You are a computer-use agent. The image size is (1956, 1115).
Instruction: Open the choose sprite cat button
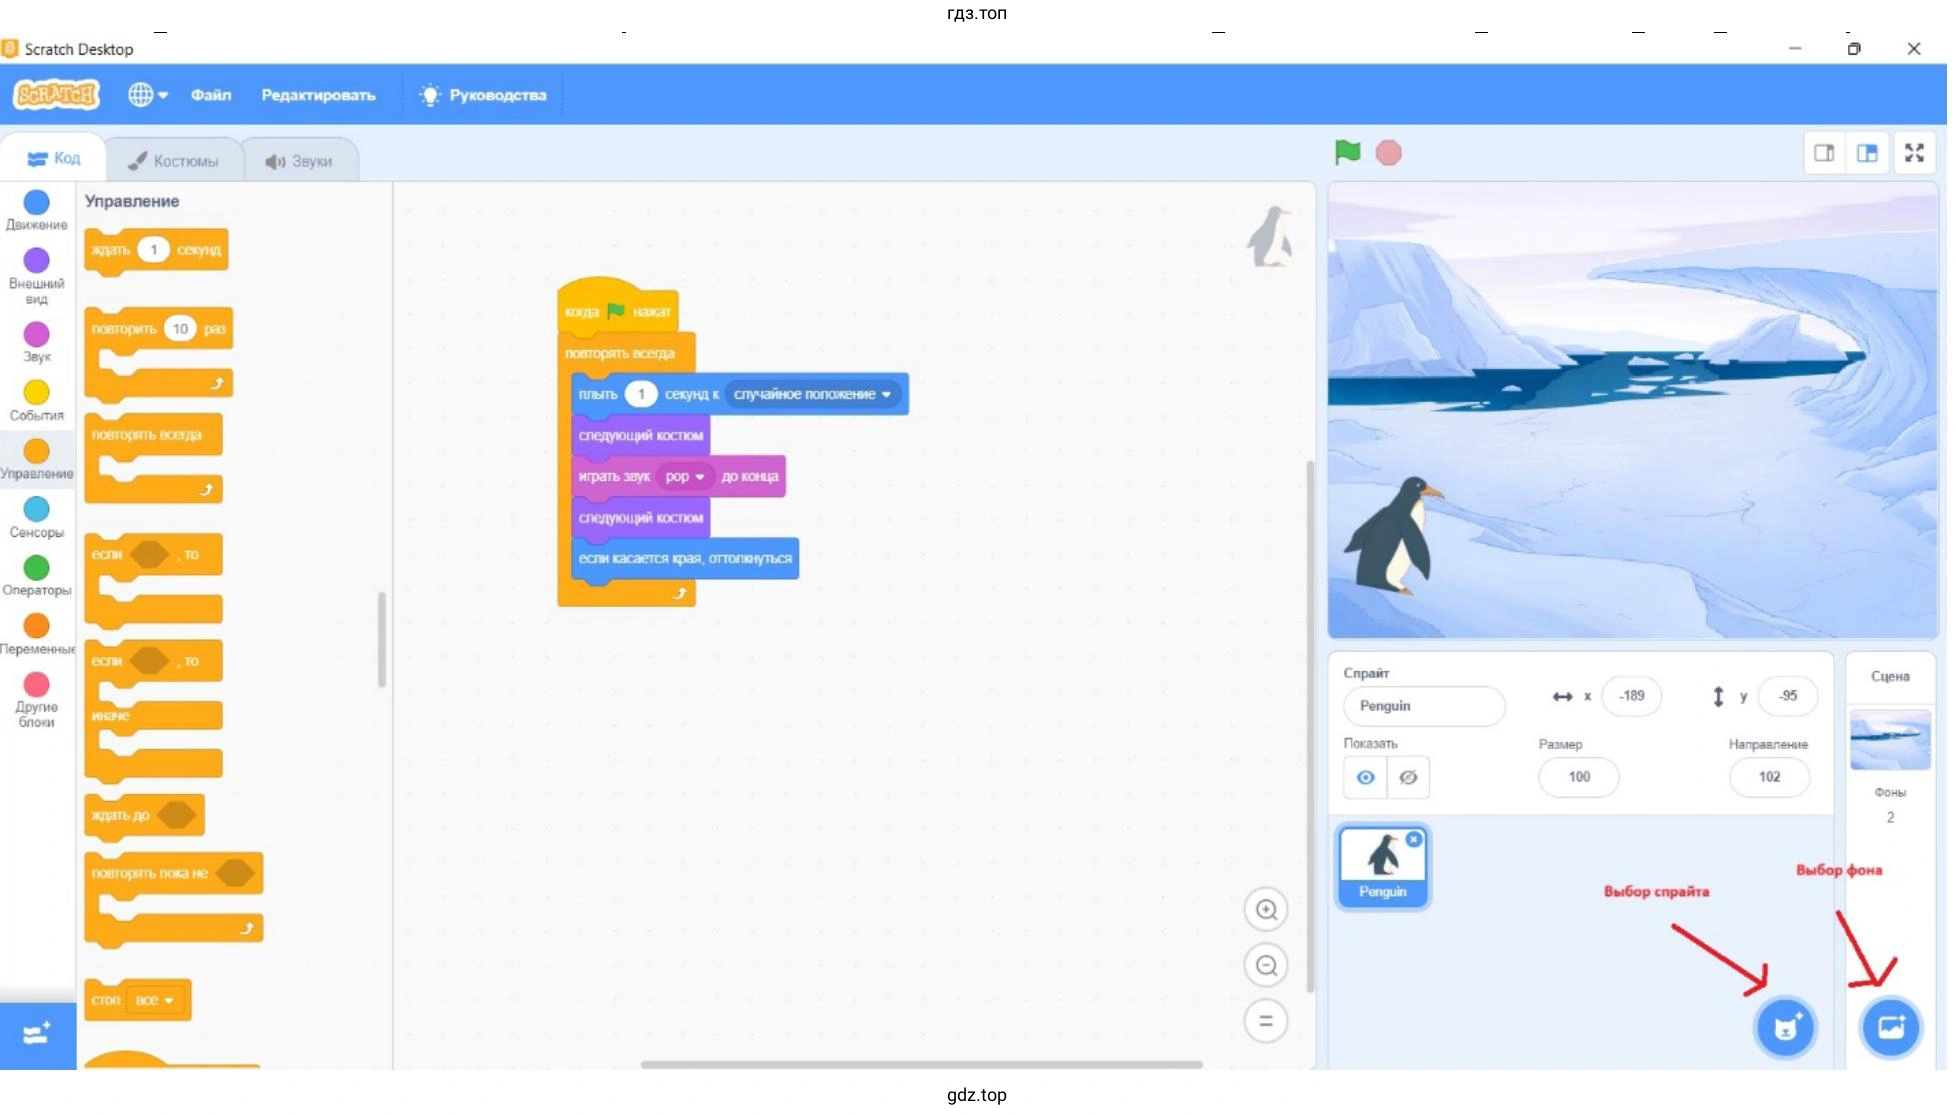click(x=1785, y=1027)
